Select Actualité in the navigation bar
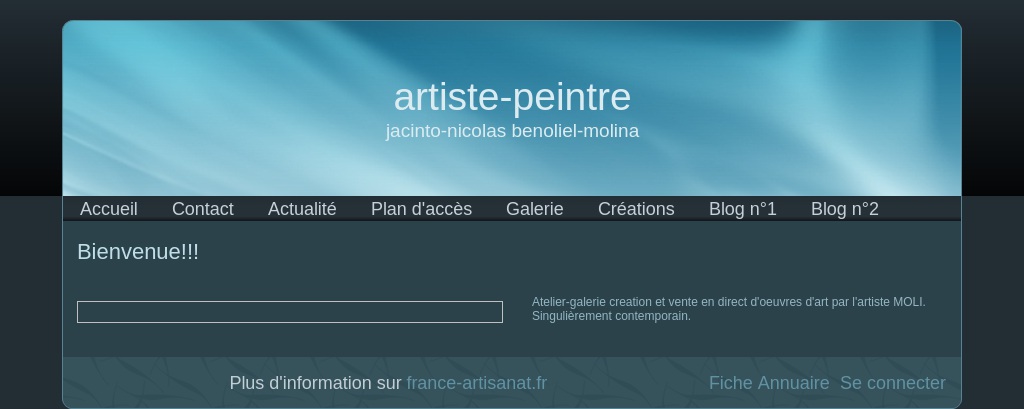This screenshot has width=1024, height=409. tap(302, 209)
